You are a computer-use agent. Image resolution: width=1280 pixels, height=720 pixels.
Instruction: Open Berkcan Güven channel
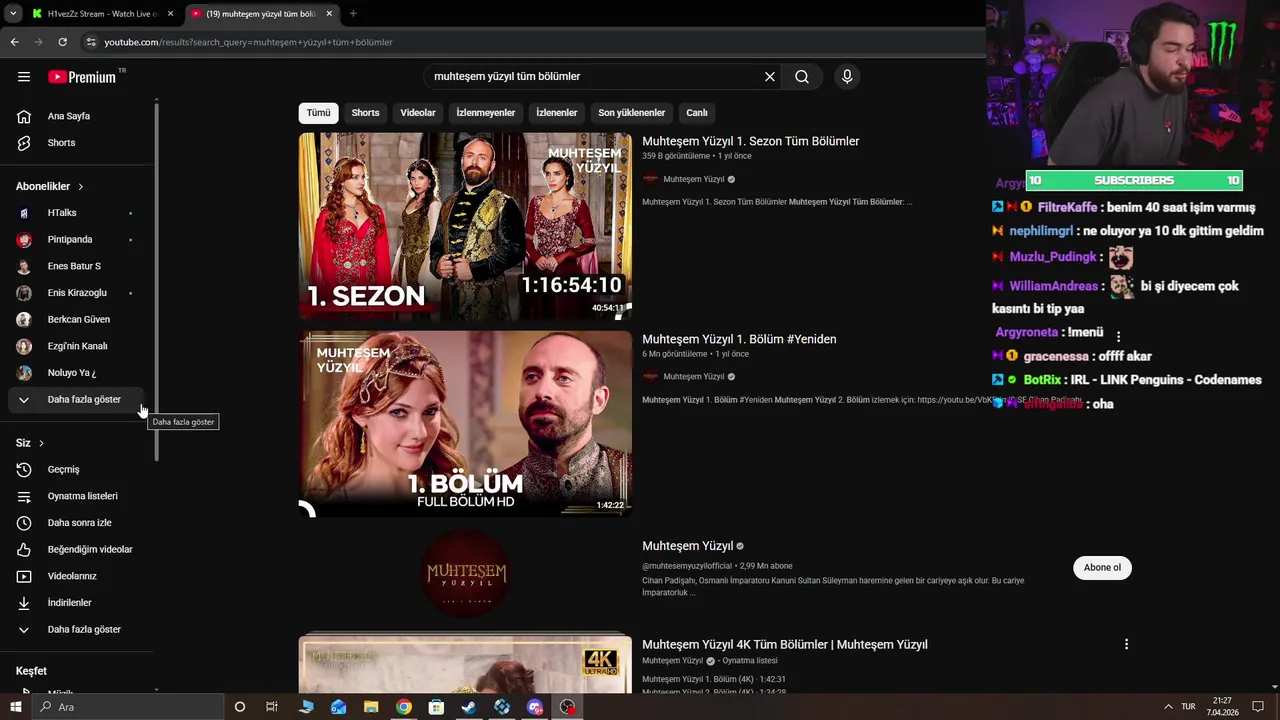tap(76, 320)
